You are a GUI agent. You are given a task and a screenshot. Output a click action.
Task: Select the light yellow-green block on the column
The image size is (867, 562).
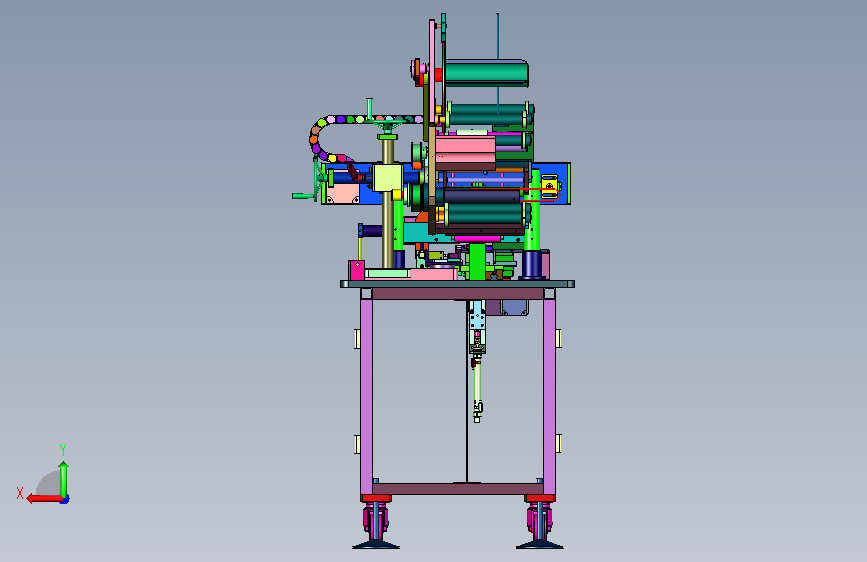coord(387,177)
